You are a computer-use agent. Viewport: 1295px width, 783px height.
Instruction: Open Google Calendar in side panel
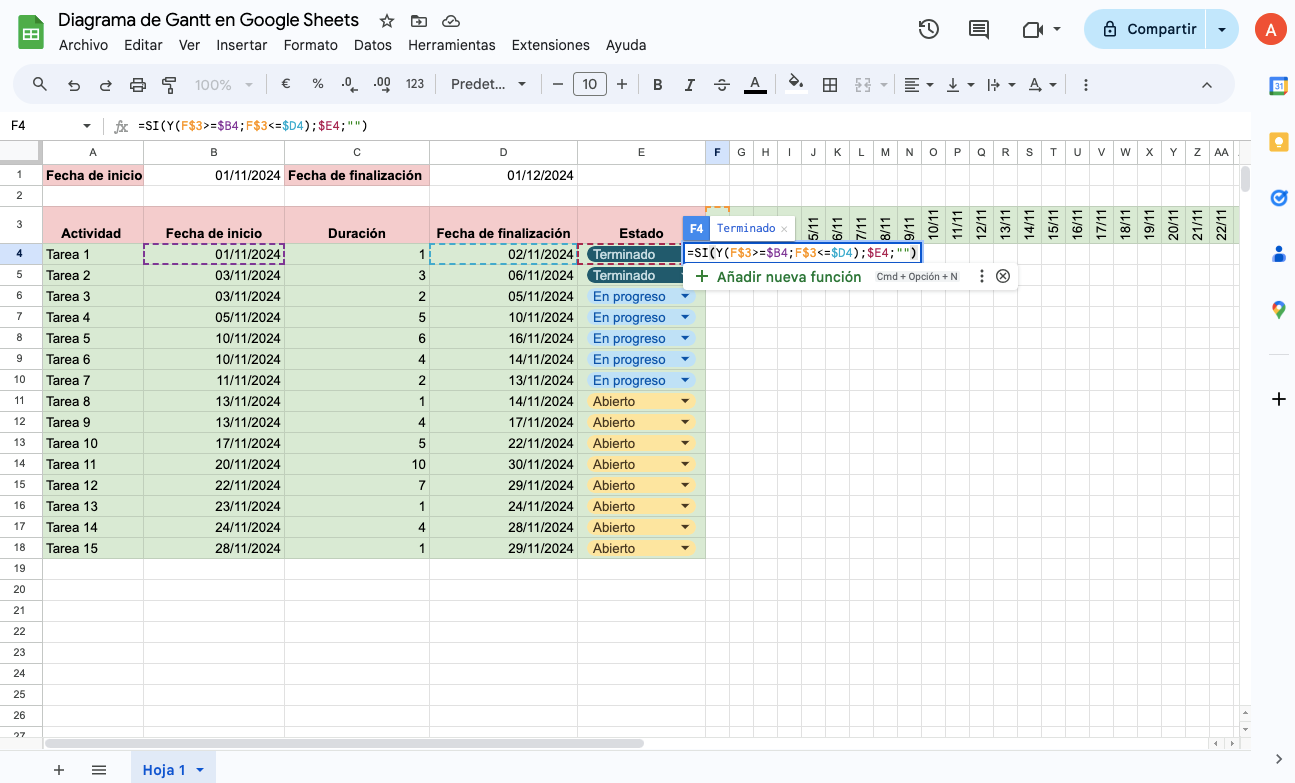click(1278, 87)
